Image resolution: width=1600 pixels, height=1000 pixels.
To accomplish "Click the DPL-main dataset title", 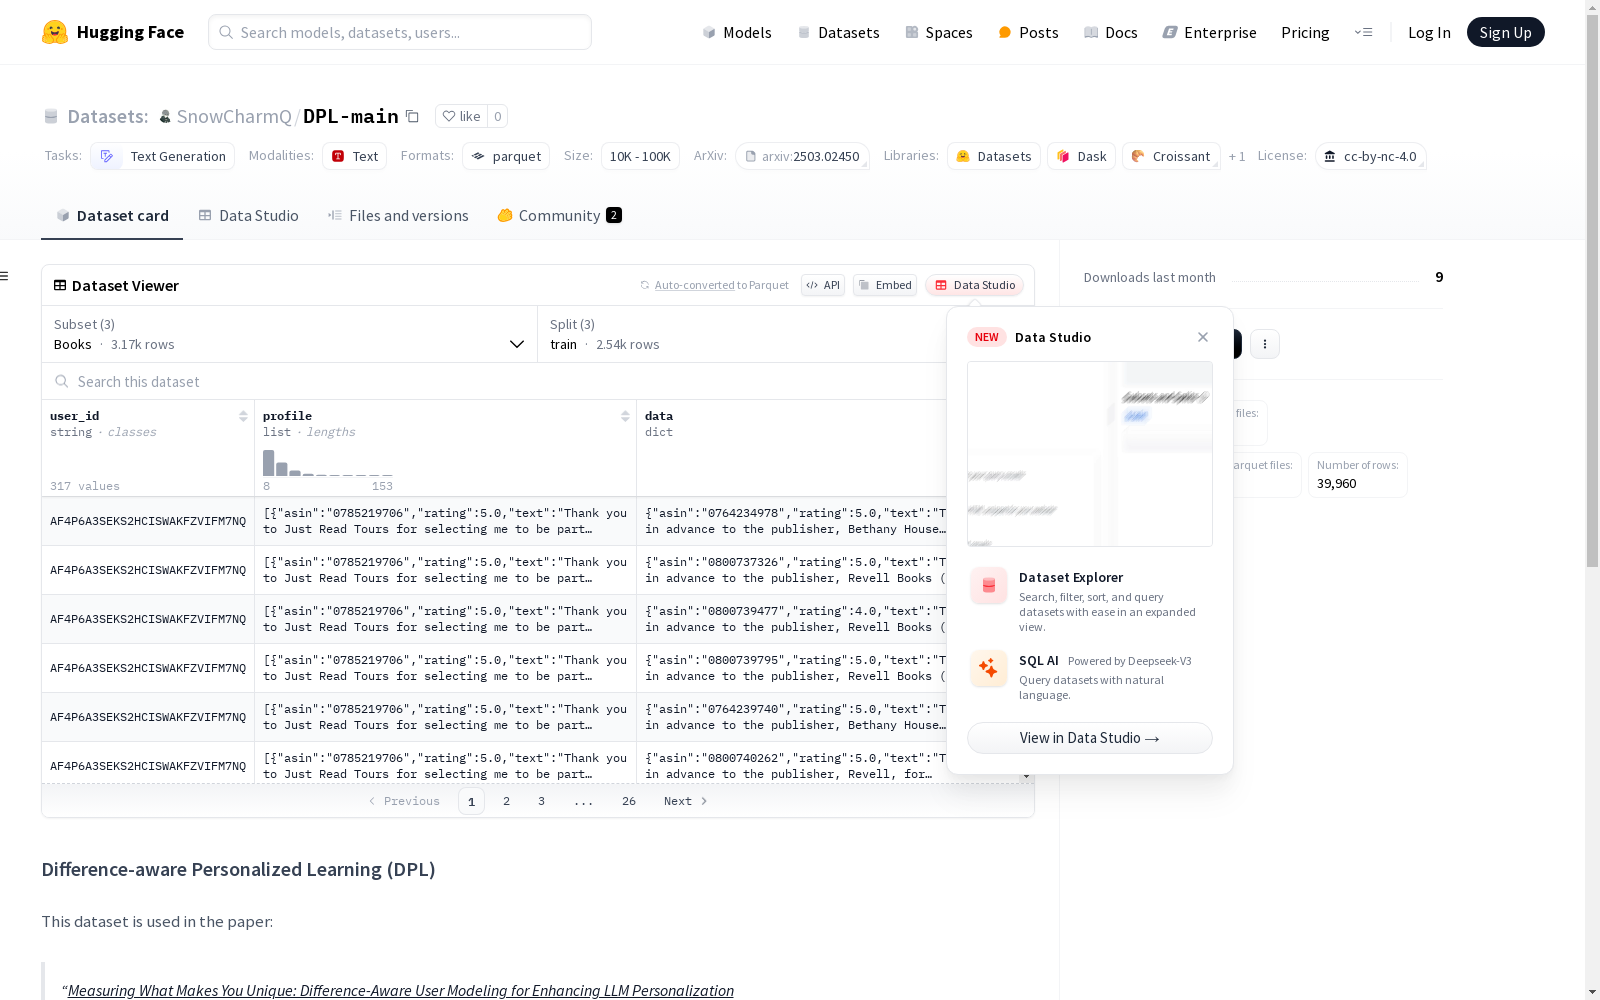I will (x=351, y=116).
